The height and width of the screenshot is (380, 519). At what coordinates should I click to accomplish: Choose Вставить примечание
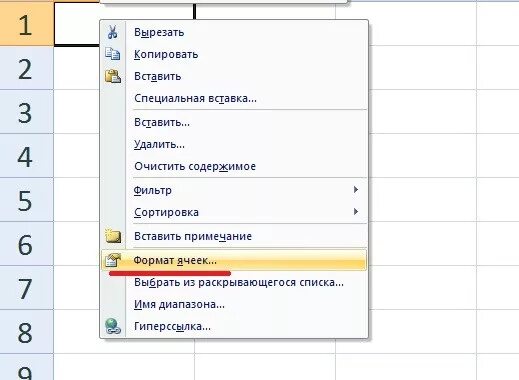(234, 236)
